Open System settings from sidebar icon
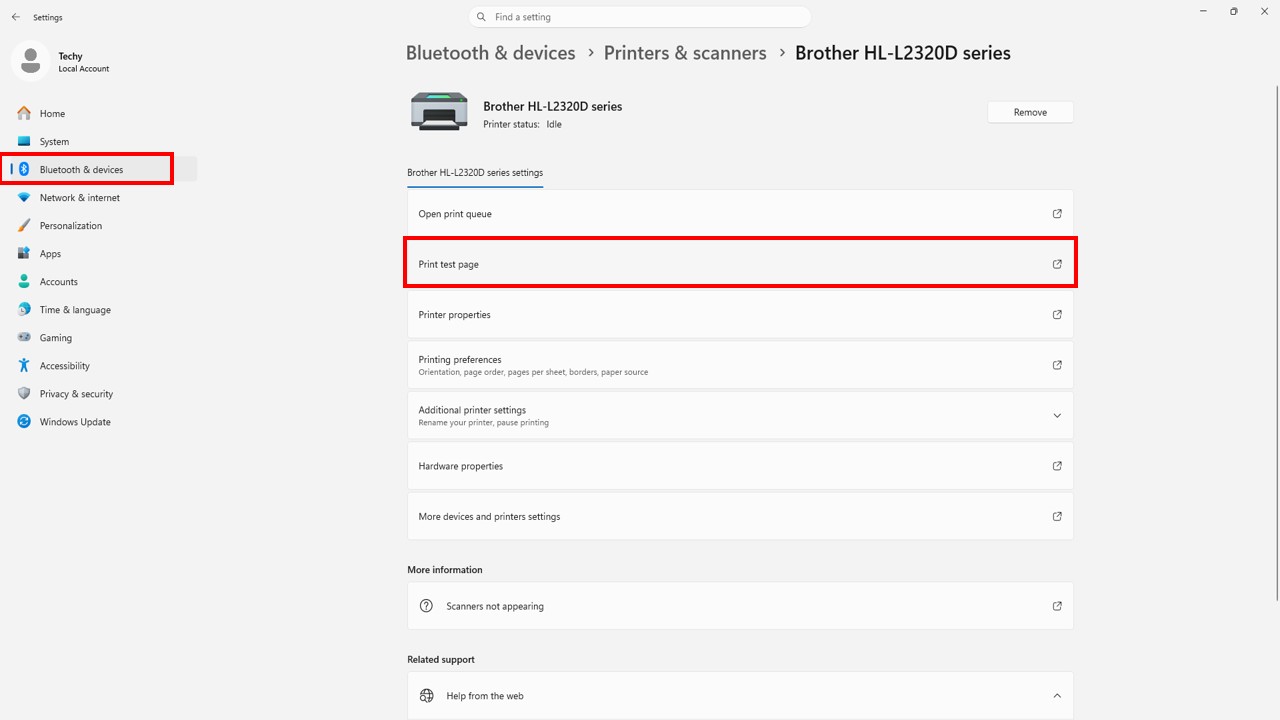 click(24, 141)
